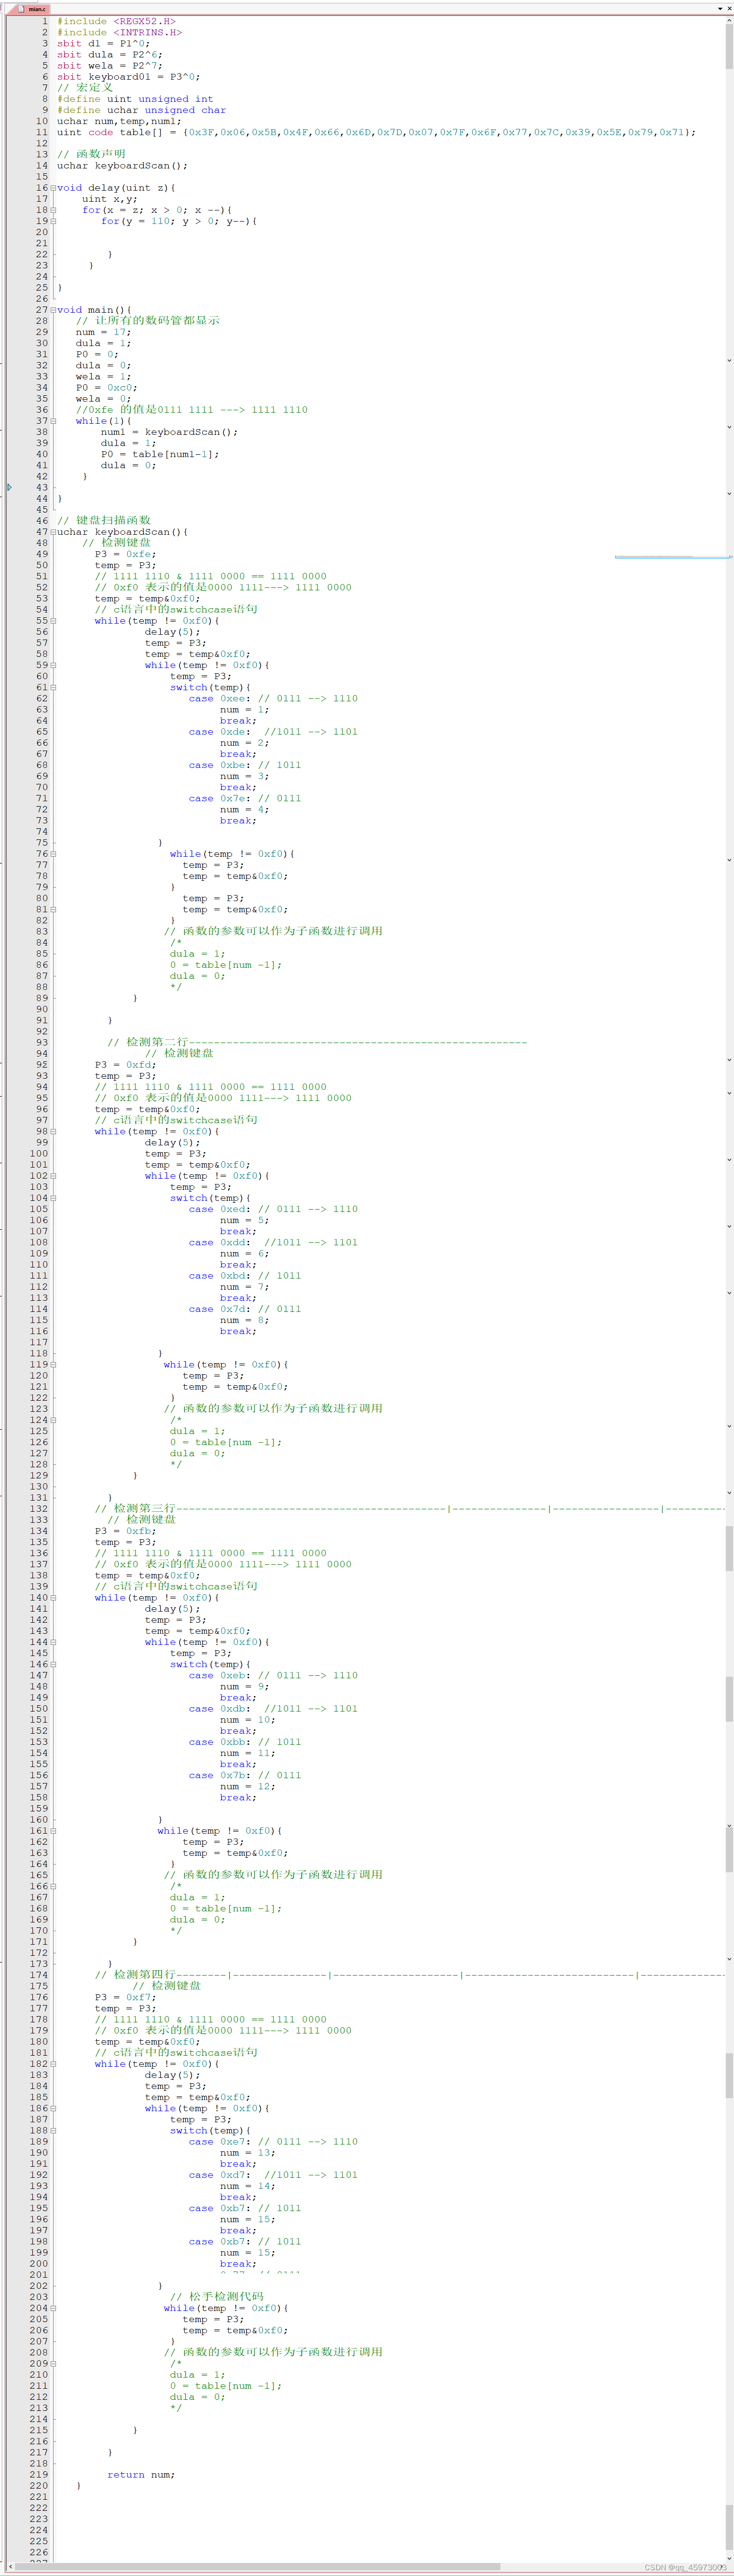Click line 'sbit dula = P2^6;'
The height and width of the screenshot is (2576, 734).
point(110,55)
